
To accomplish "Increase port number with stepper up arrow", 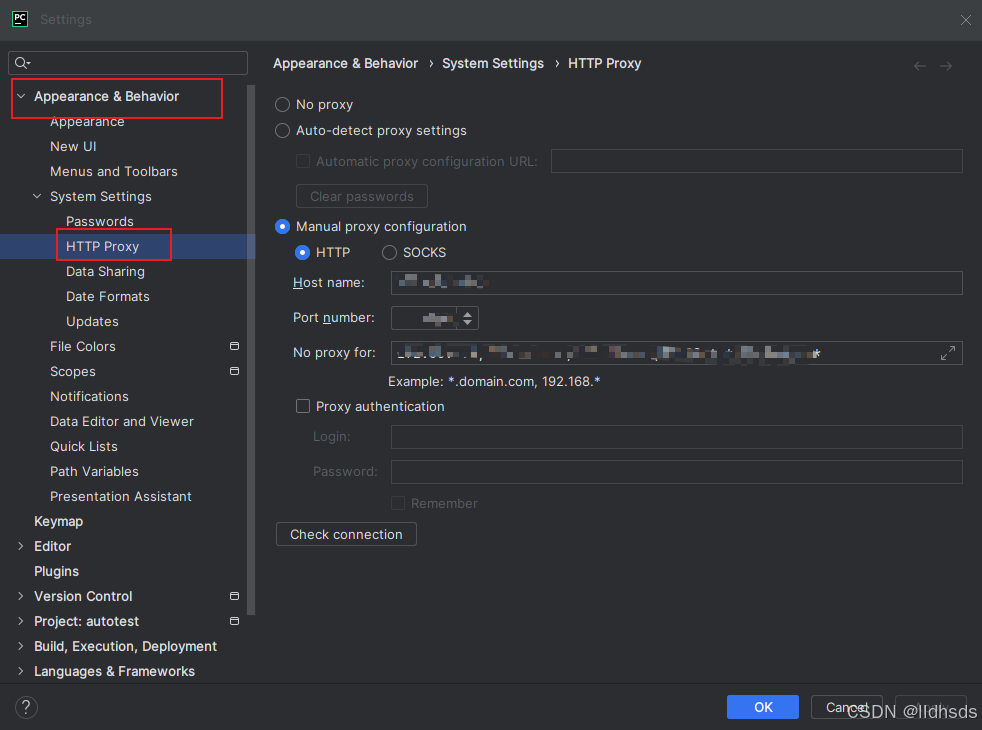I will [467, 314].
